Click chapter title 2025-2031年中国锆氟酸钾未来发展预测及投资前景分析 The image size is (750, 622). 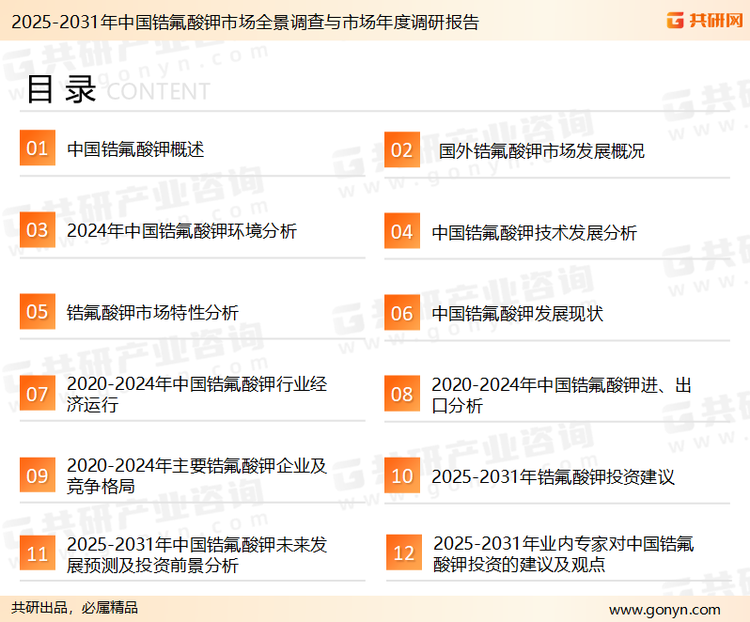pos(197,555)
